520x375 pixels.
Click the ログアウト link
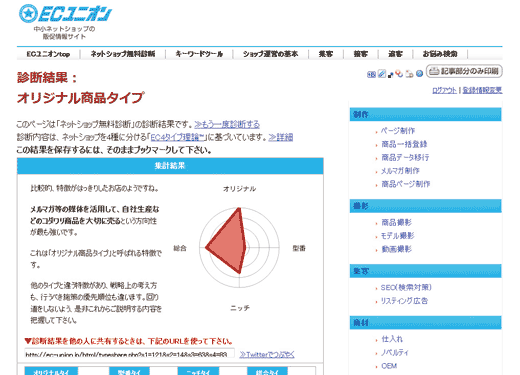(444, 90)
